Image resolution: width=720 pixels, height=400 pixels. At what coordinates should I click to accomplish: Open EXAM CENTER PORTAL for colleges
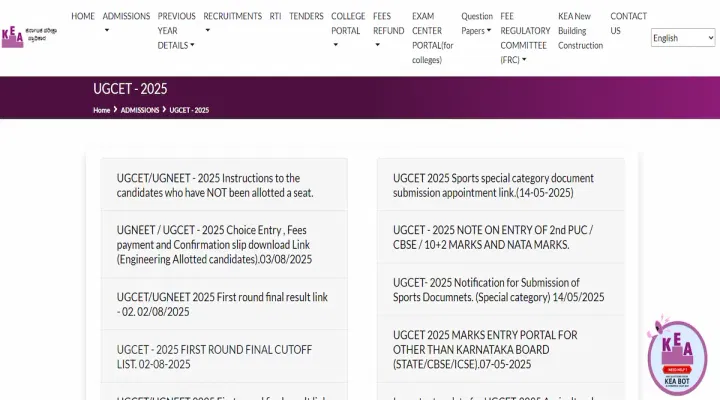click(x=433, y=38)
